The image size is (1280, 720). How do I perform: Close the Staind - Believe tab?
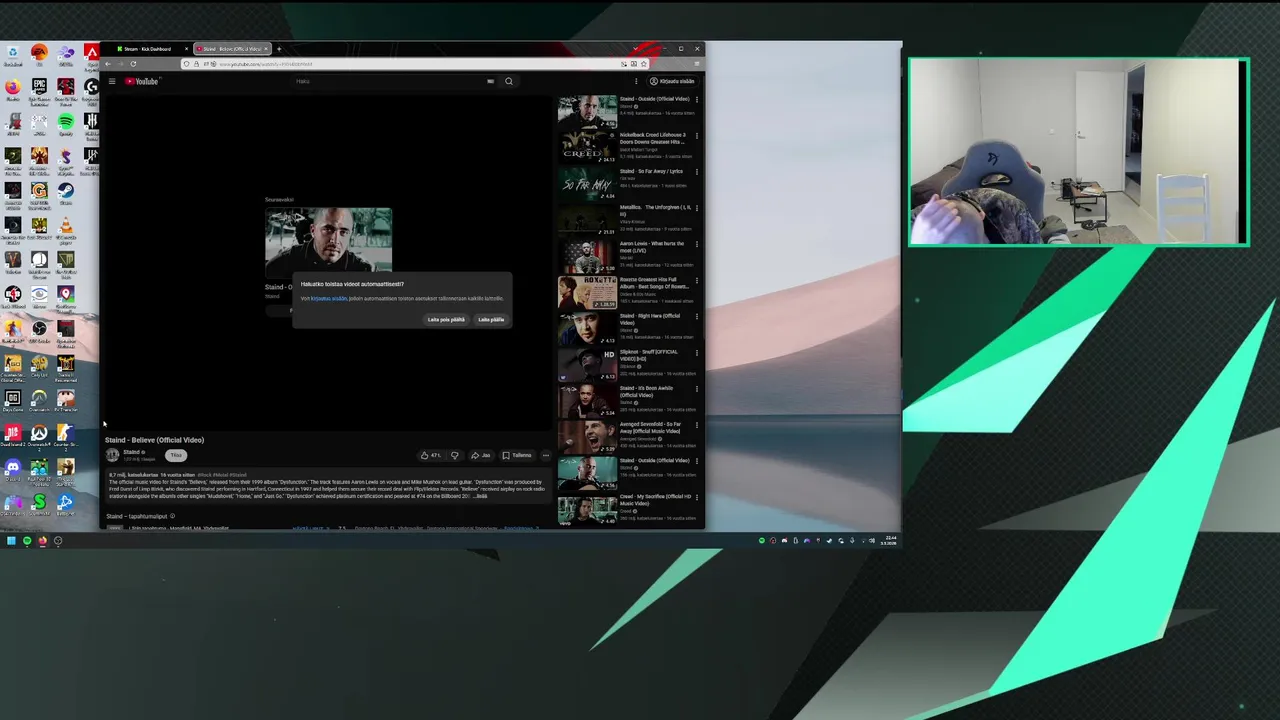coord(265,49)
